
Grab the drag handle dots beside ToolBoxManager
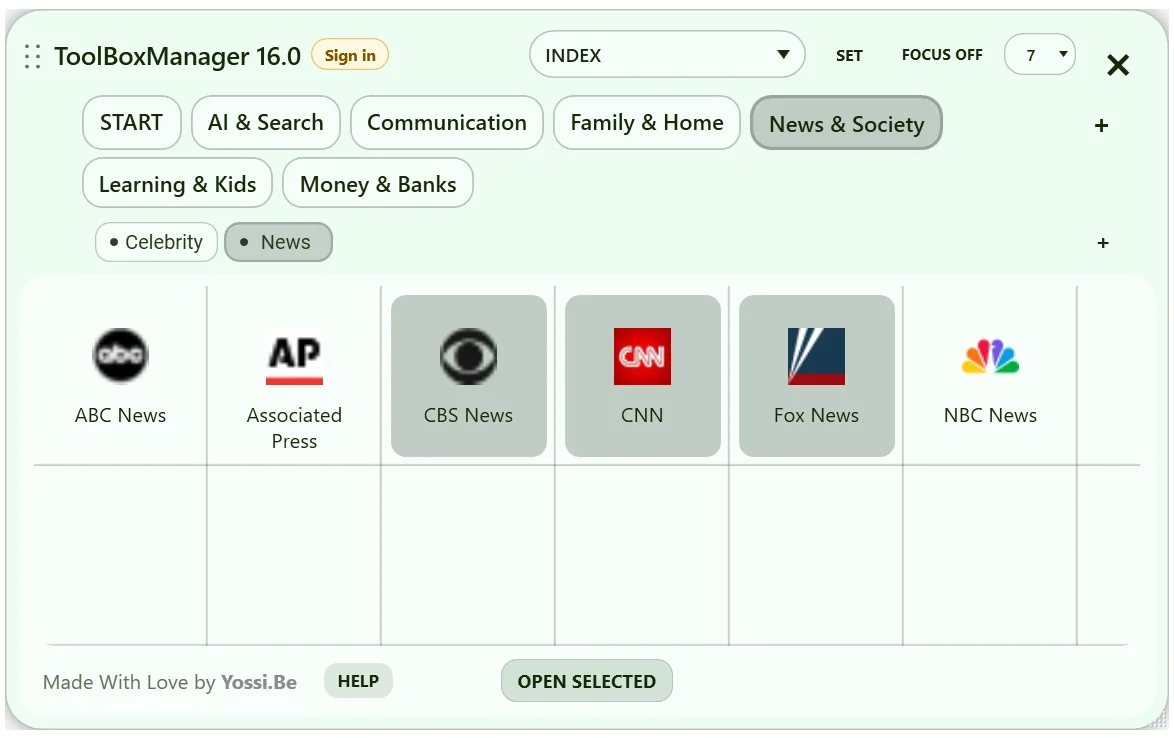click(x=32, y=56)
